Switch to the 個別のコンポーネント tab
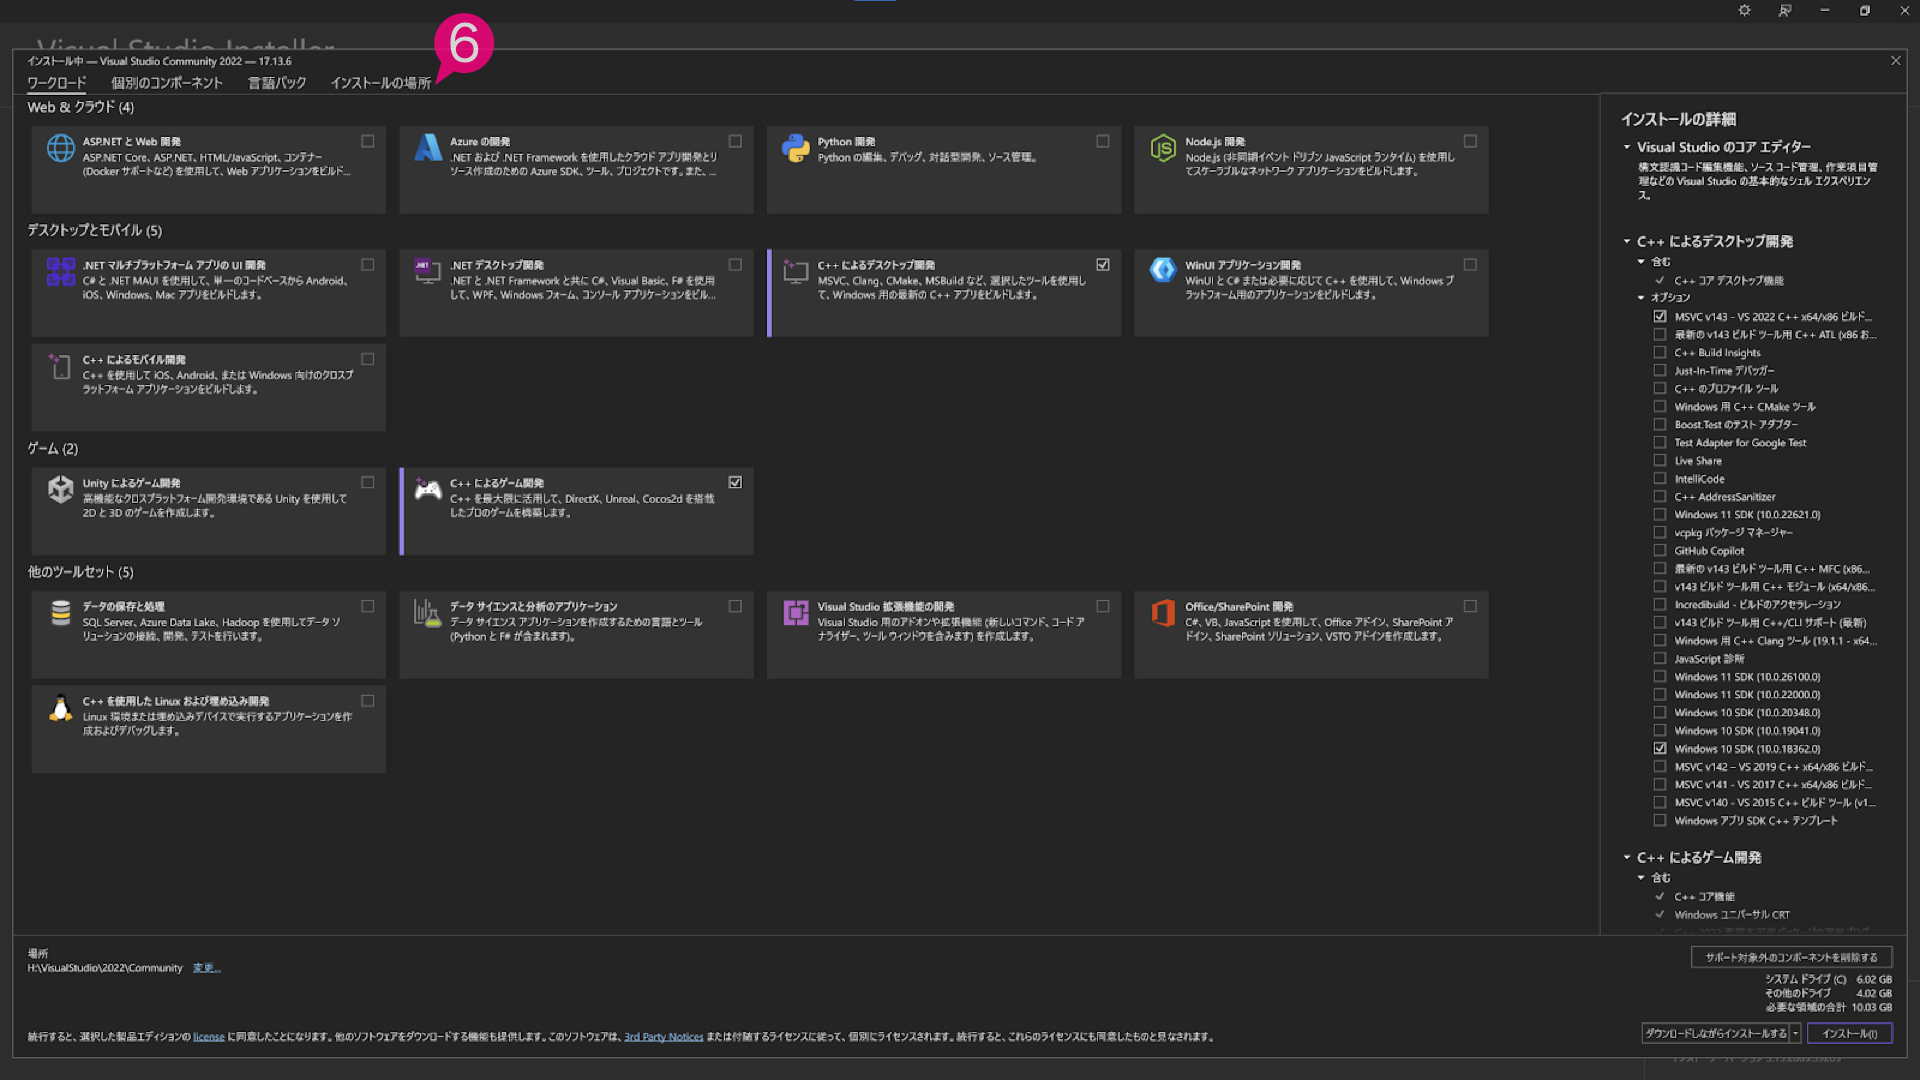The width and height of the screenshot is (1920, 1080). (167, 83)
